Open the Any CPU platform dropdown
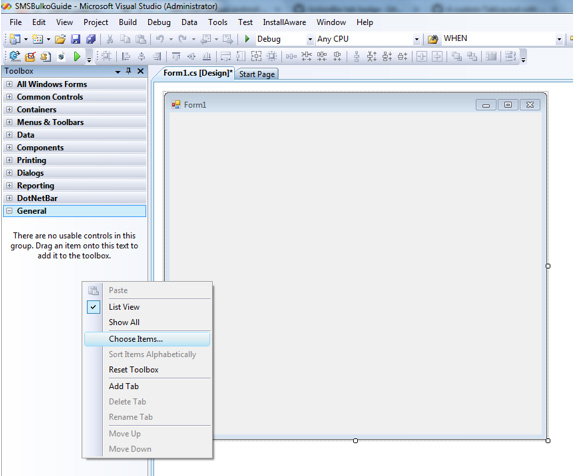 click(x=416, y=39)
